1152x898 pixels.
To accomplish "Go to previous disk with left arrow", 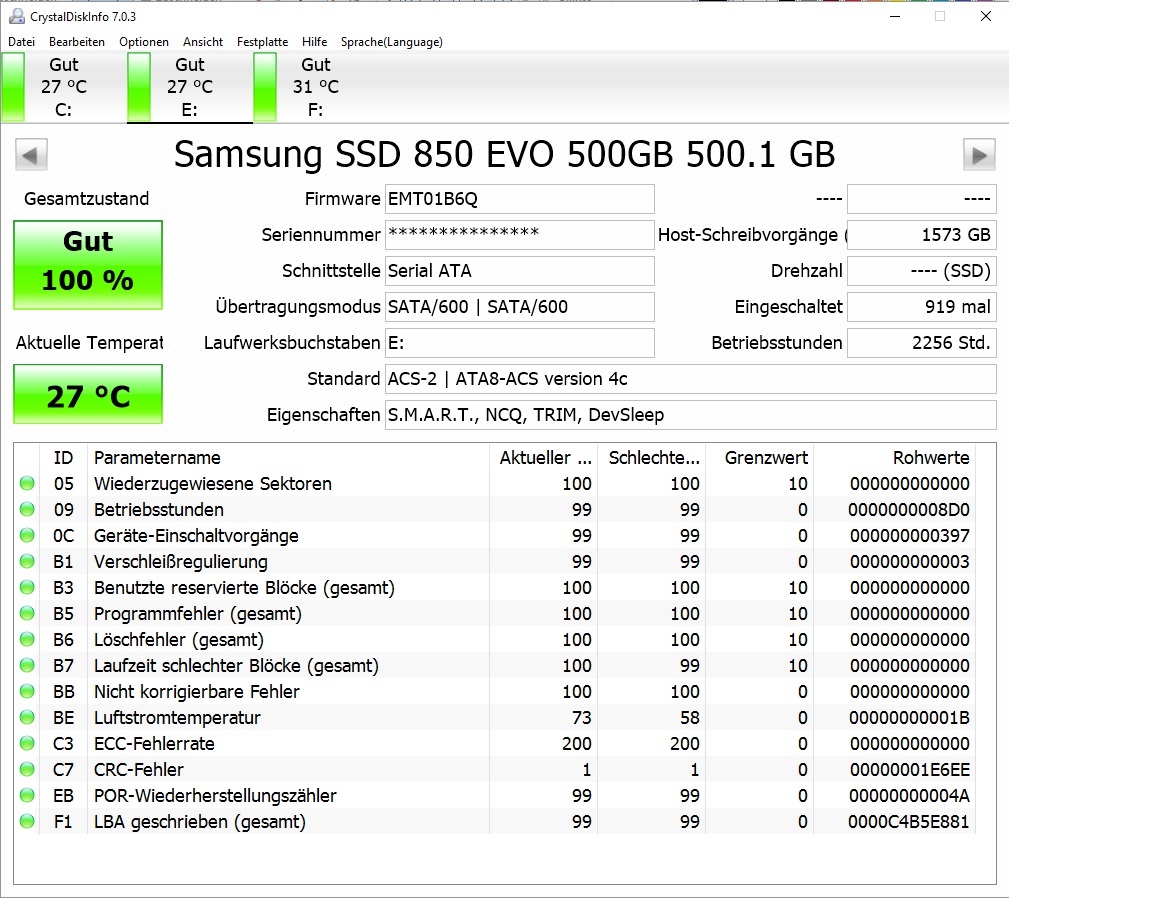I will 31,155.
